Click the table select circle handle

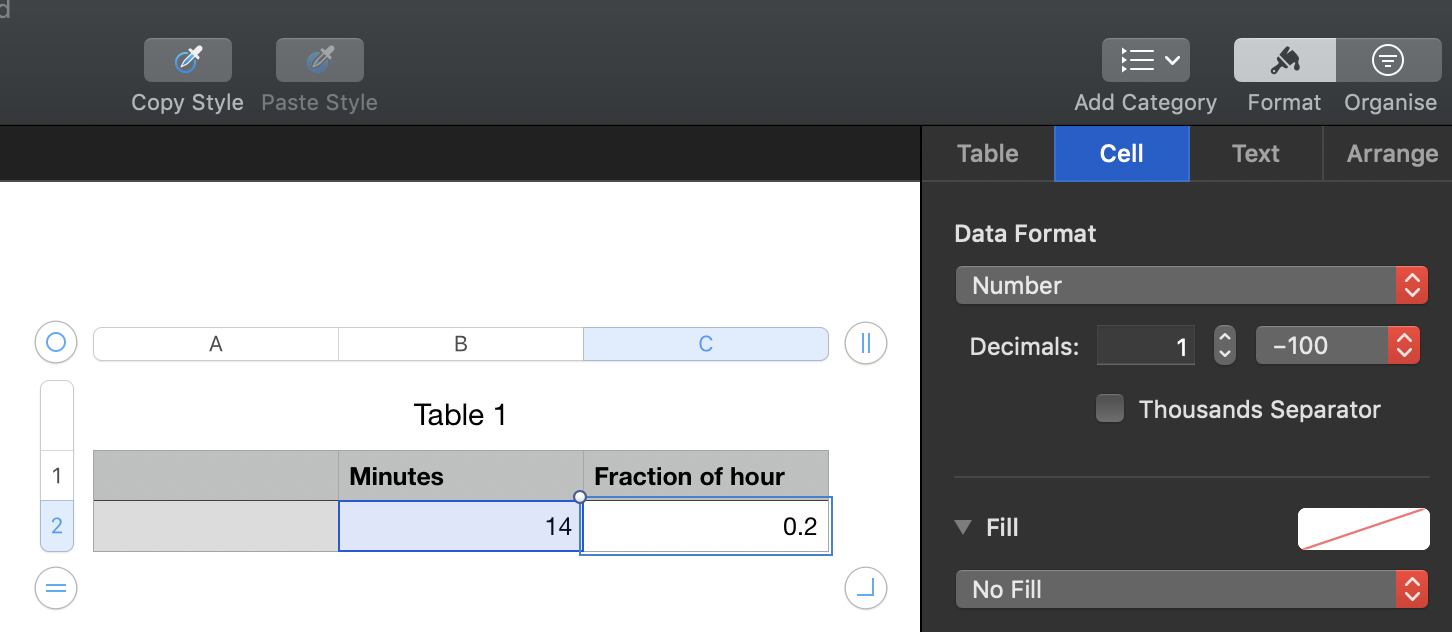[x=56, y=343]
